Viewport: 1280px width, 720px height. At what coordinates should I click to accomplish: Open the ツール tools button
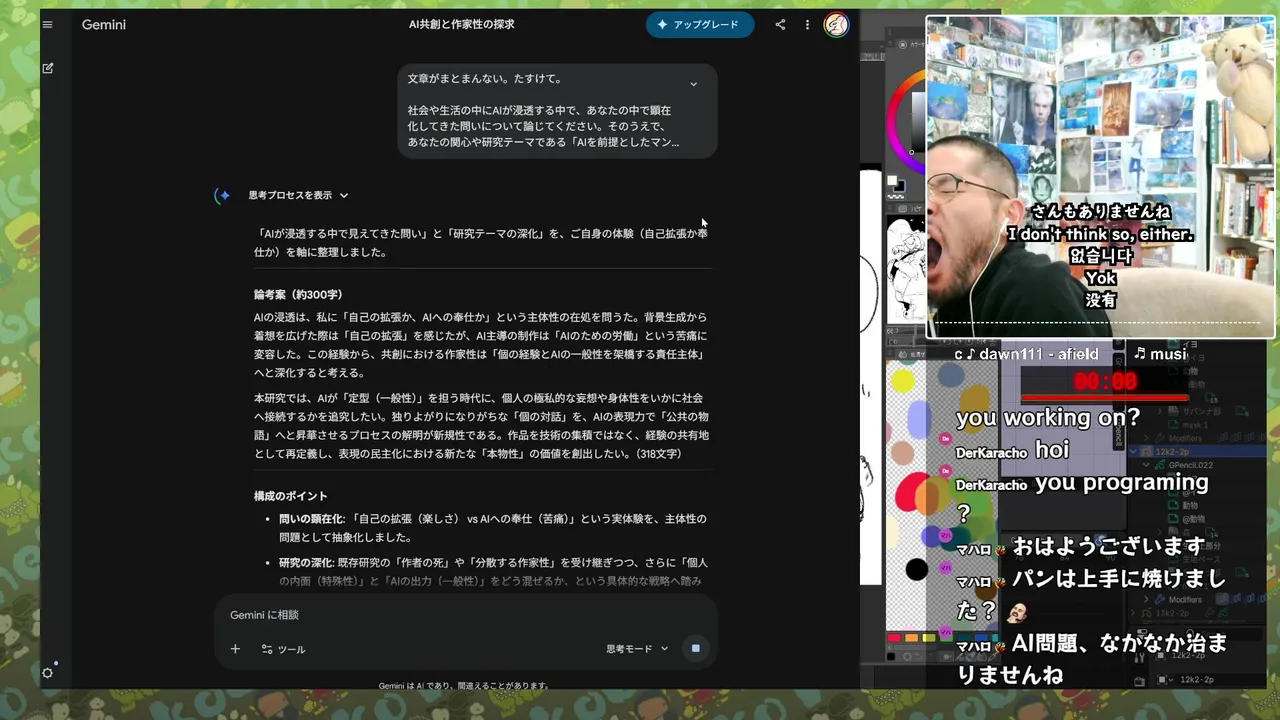tap(283, 649)
